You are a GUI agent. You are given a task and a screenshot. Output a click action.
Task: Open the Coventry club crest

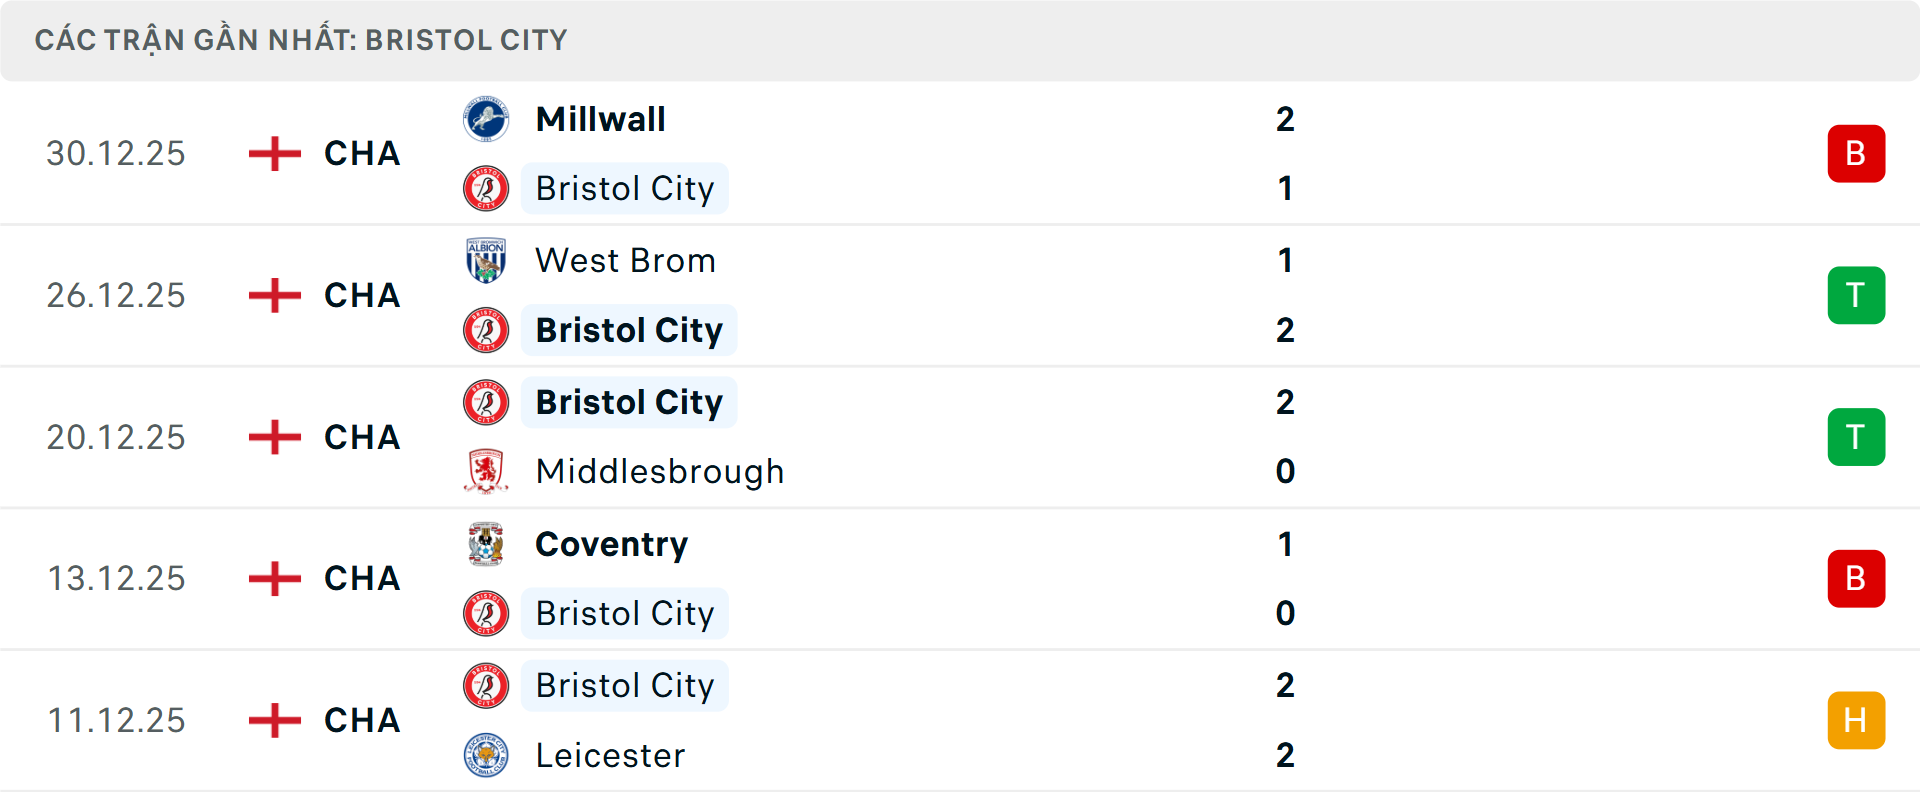click(487, 544)
